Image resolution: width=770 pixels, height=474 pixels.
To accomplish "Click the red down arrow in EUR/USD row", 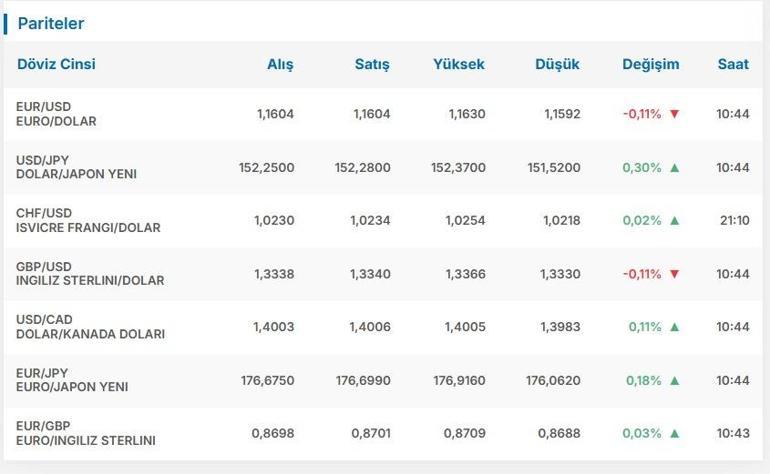I will coord(674,114).
